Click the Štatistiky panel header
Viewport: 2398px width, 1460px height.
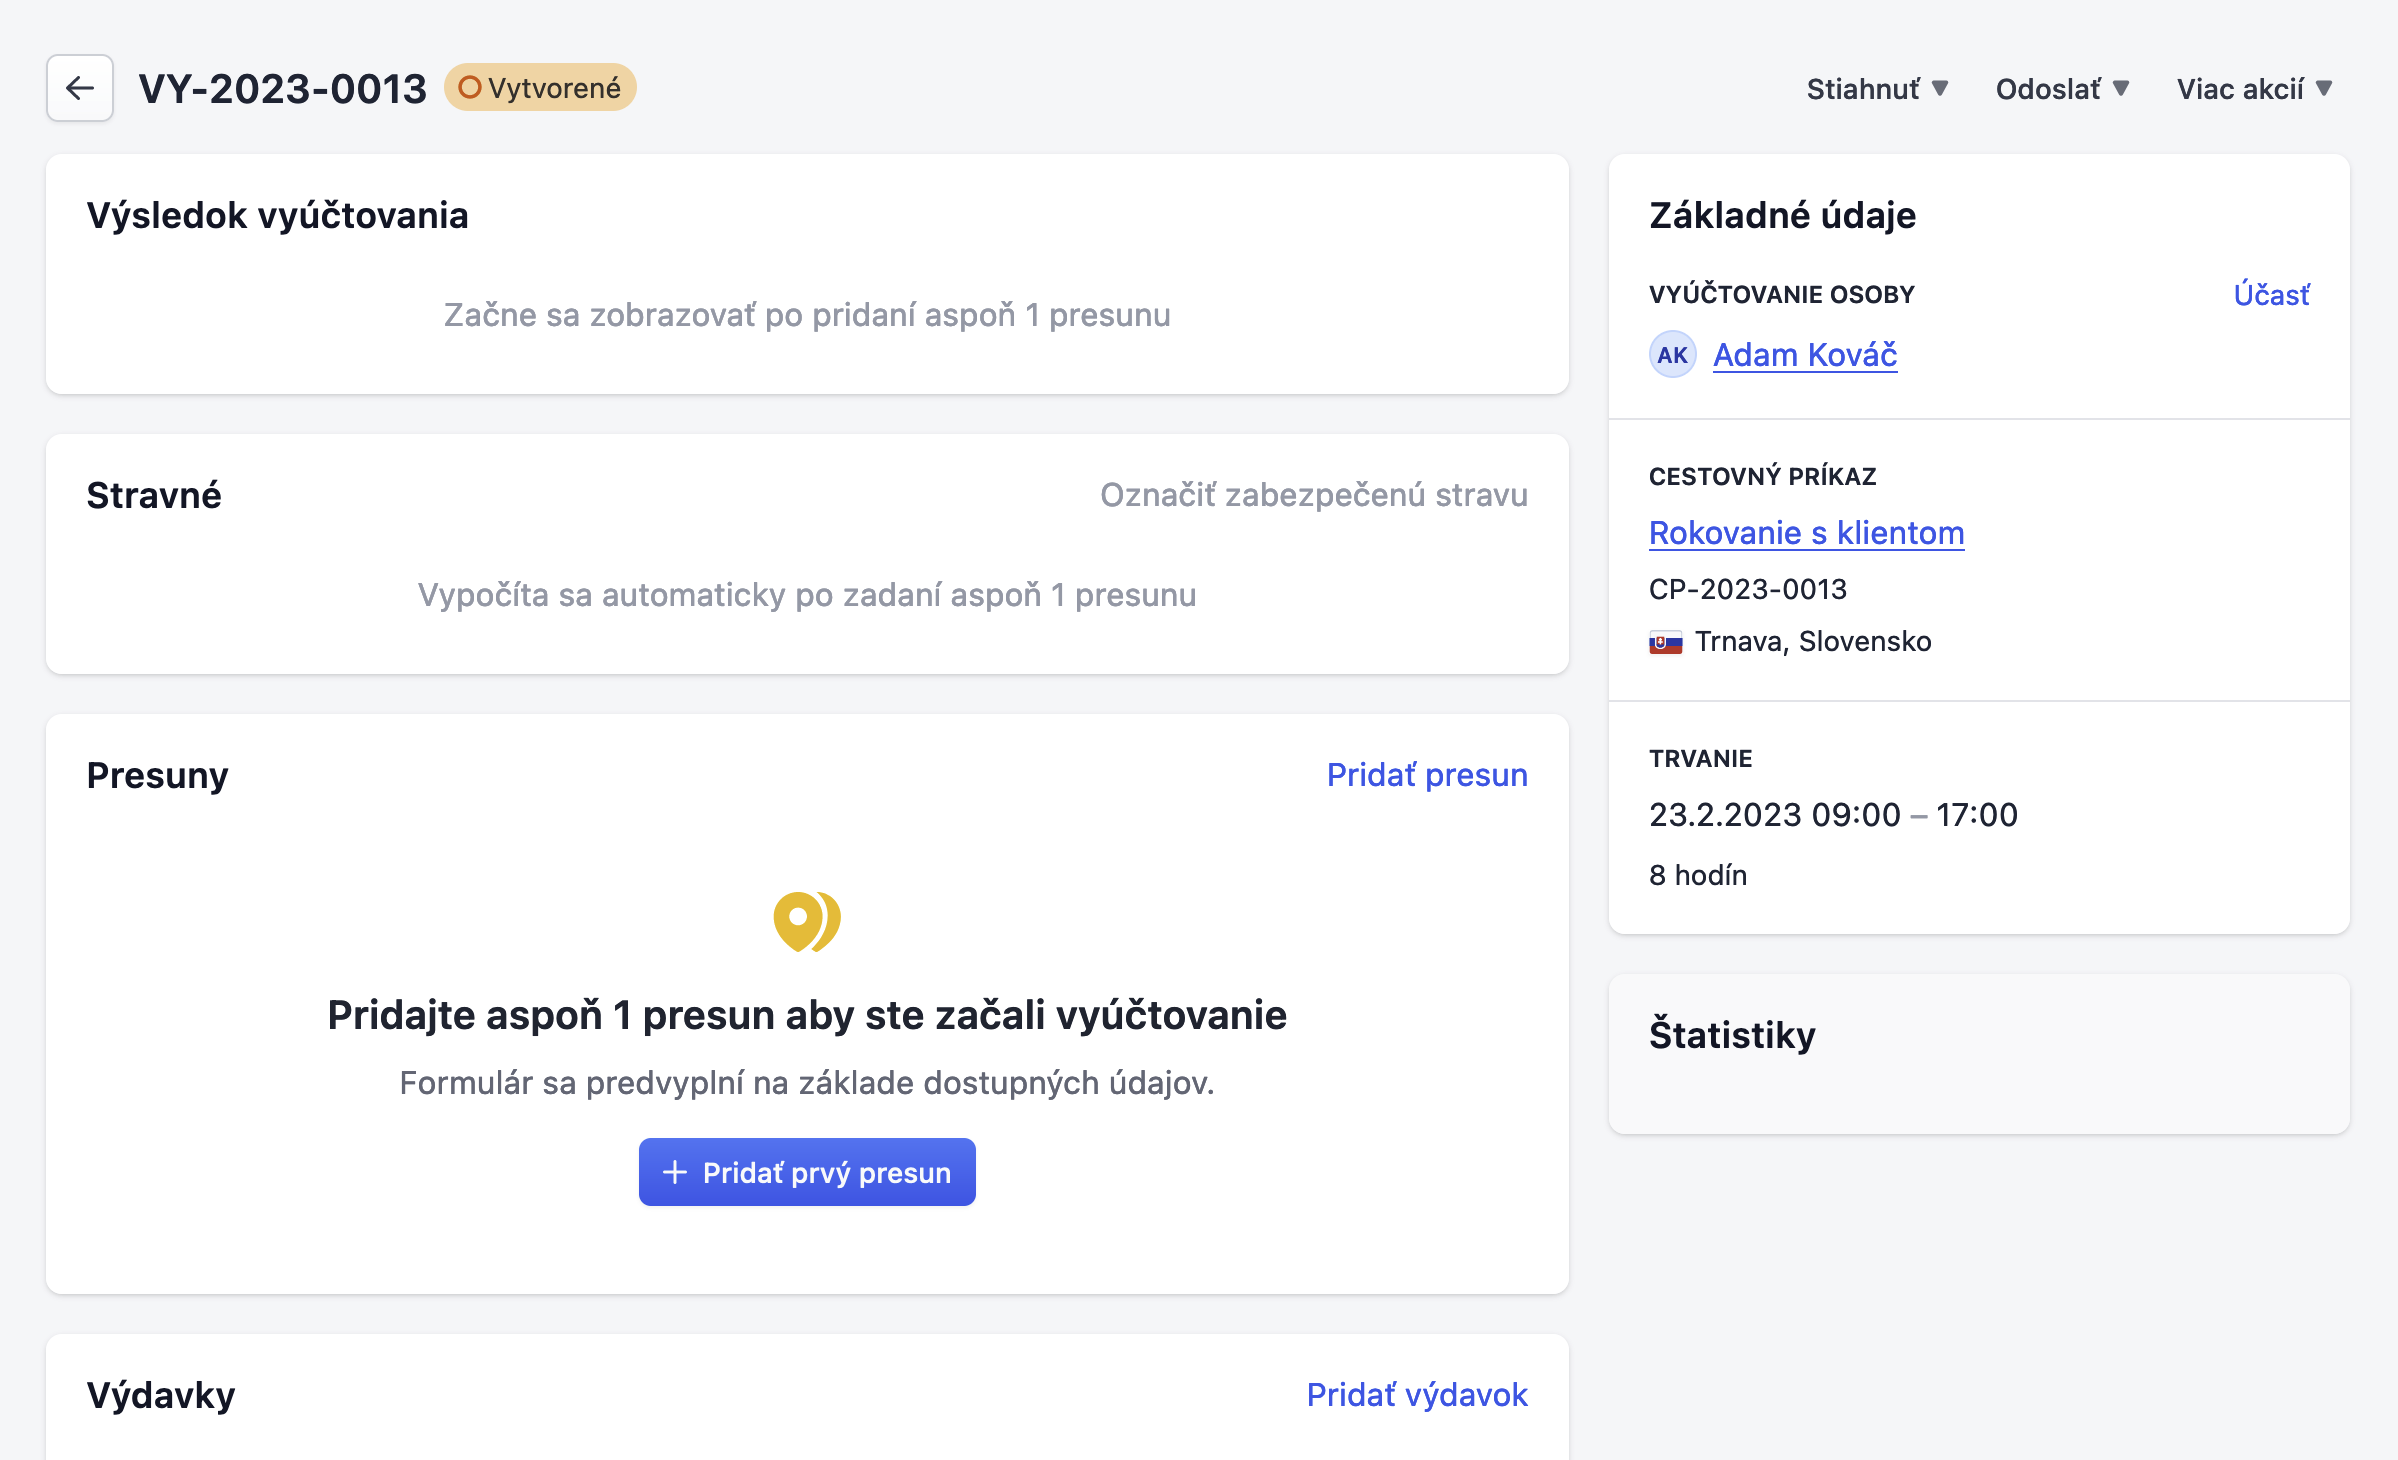click(x=1732, y=1035)
